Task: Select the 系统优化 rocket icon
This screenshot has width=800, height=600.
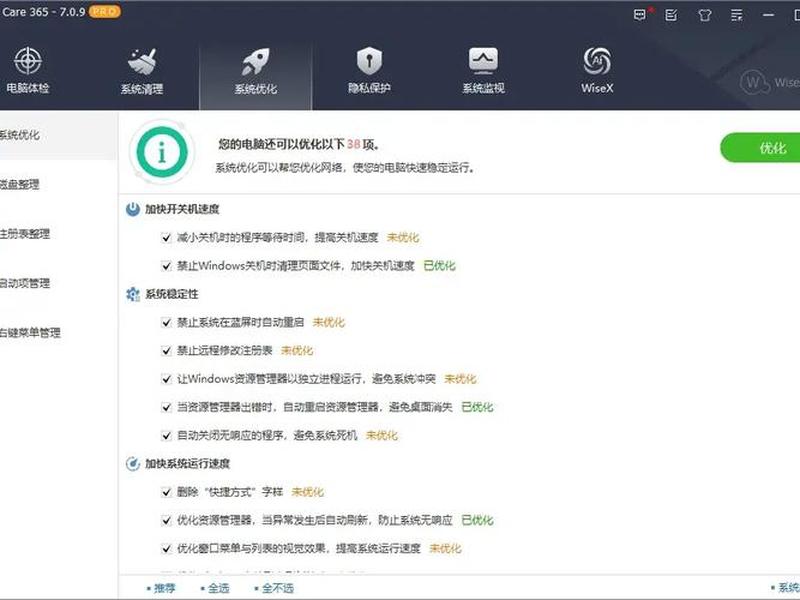Action: (256, 62)
